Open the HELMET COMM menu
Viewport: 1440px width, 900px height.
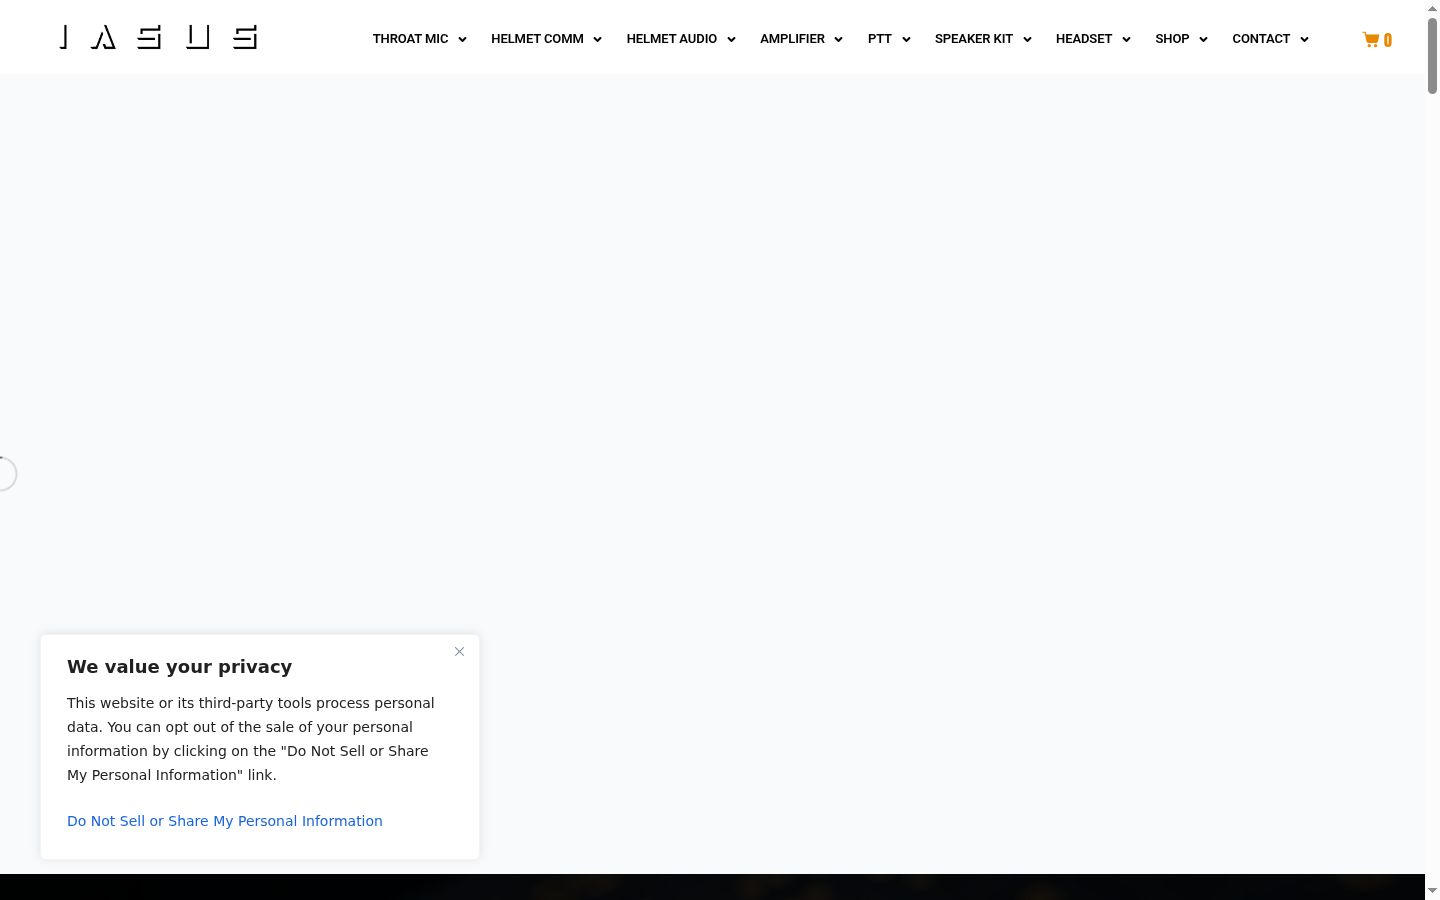click(x=537, y=39)
